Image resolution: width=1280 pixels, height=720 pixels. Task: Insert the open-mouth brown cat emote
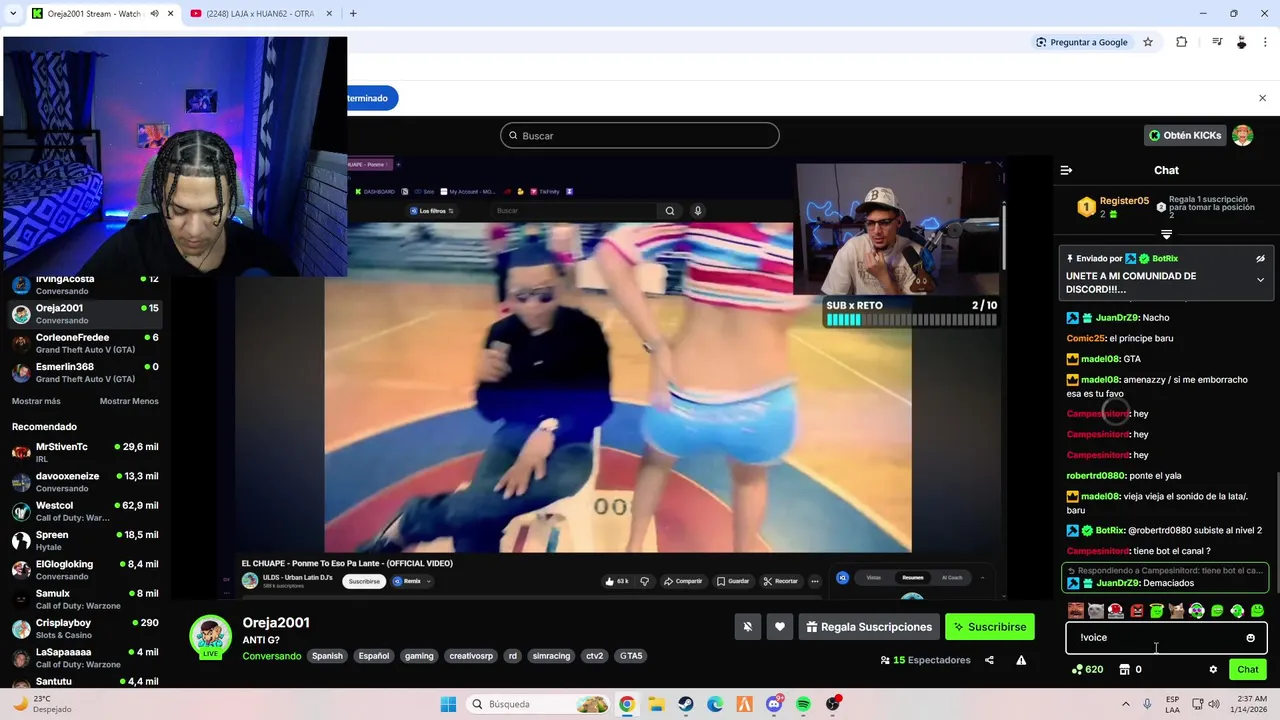[1176, 610]
